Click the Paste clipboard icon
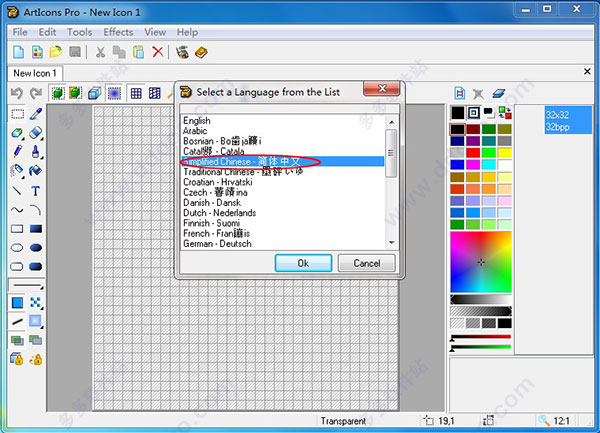 tap(139, 52)
